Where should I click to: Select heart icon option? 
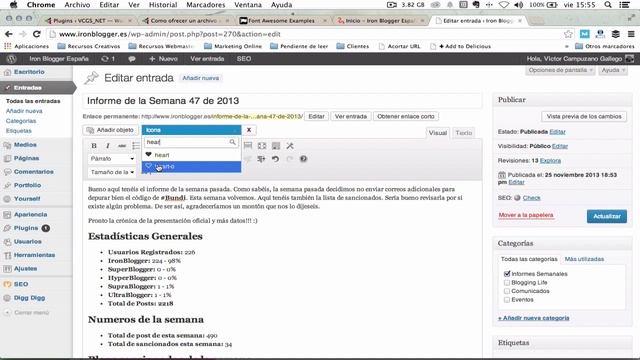(x=191, y=155)
